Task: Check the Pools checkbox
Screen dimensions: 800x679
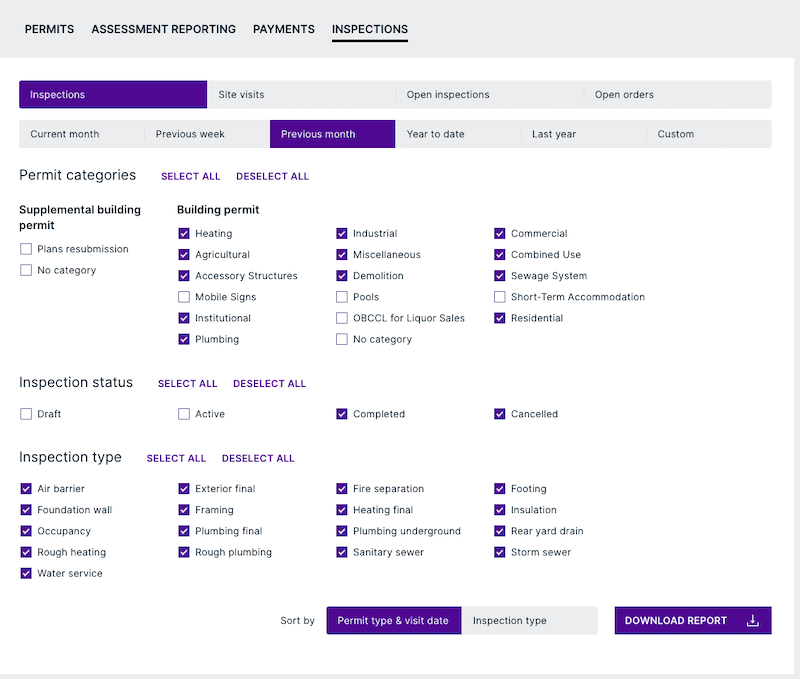Action: pos(342,297)
